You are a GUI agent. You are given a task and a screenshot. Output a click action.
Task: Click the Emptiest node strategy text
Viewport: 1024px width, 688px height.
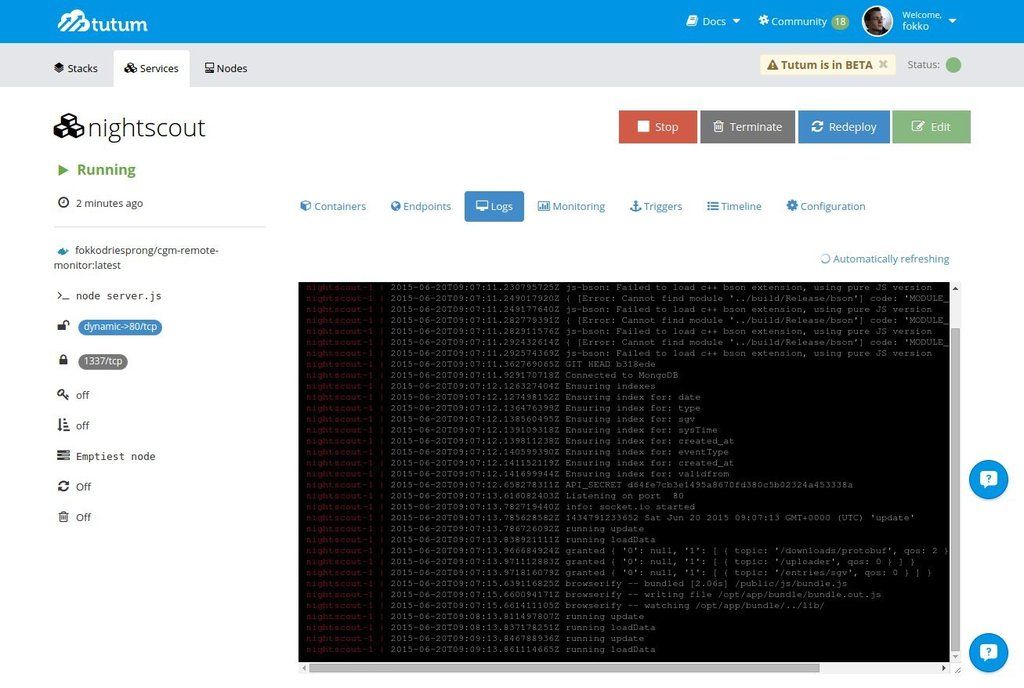tap(116, 456)
